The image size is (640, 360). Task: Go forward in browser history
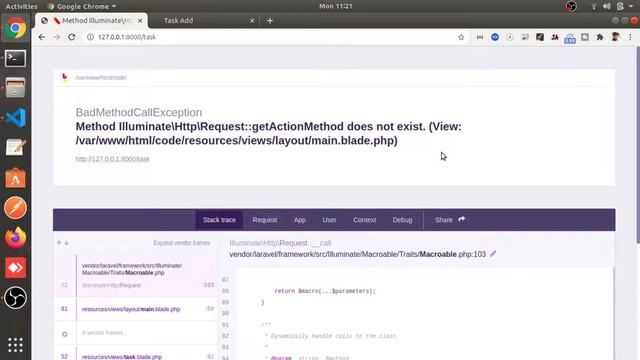[x=56, y=37]
